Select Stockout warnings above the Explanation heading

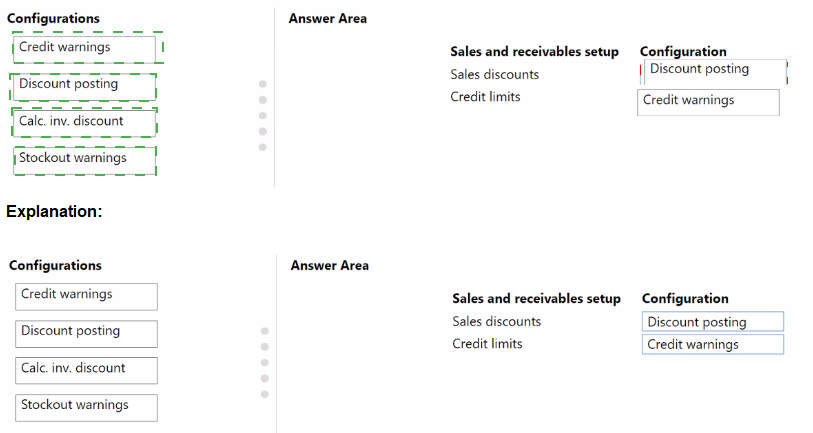[85, 159]
